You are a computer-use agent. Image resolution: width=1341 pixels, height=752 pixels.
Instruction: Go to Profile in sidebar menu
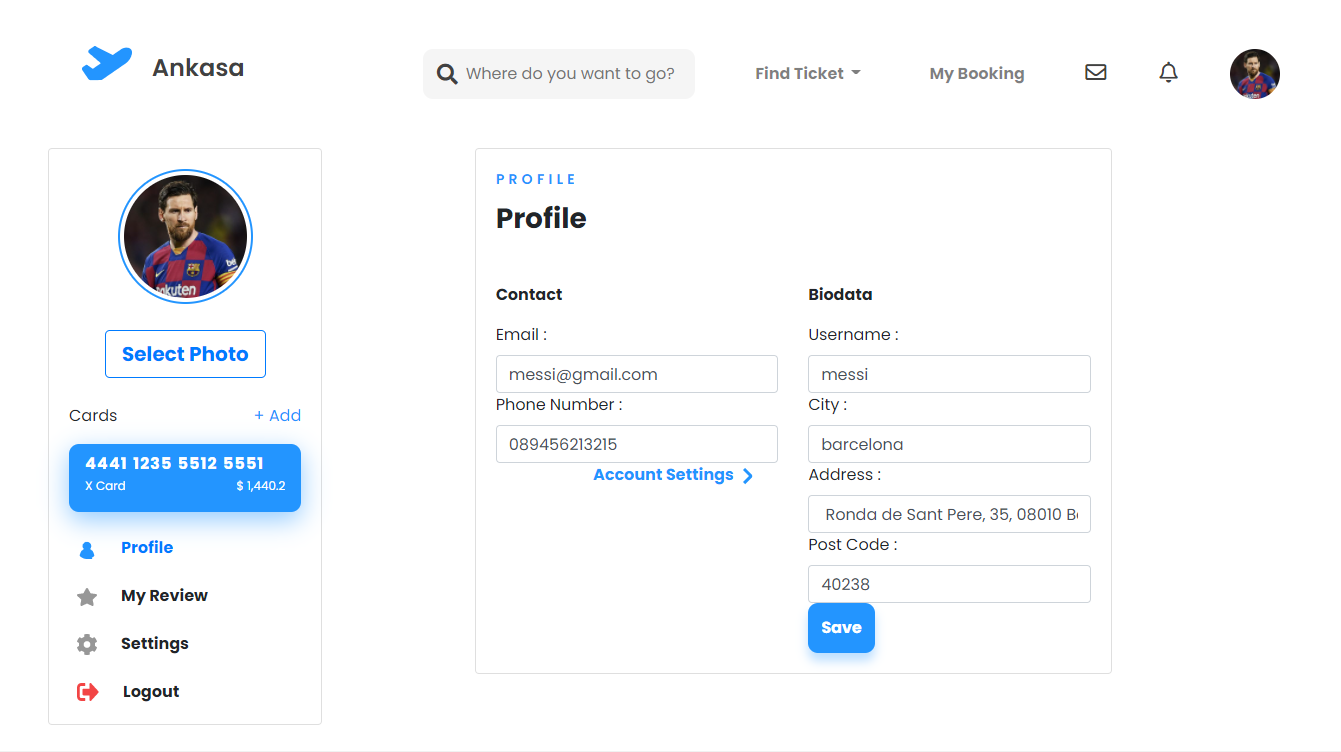[x=147, y=547]
